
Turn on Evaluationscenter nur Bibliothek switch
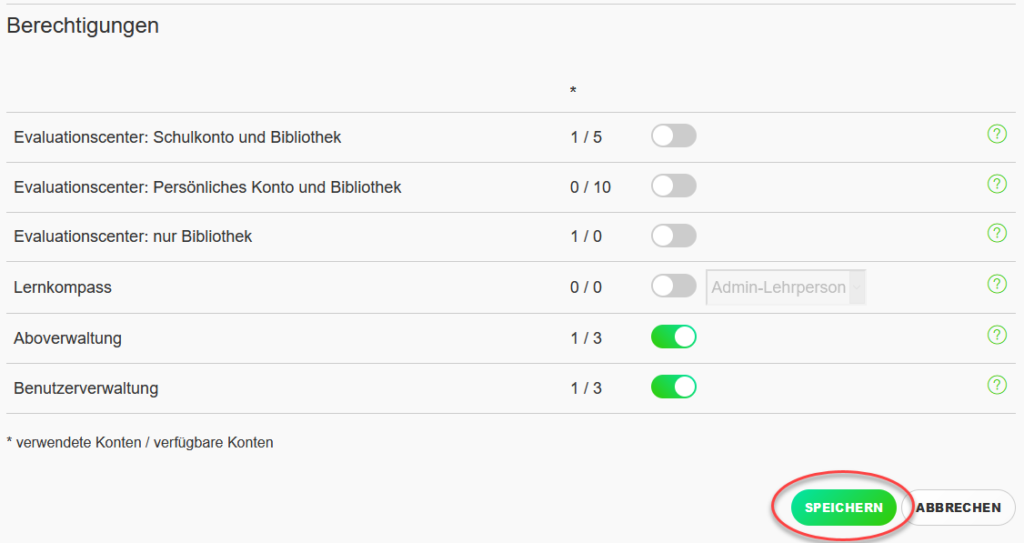[673, 235]
